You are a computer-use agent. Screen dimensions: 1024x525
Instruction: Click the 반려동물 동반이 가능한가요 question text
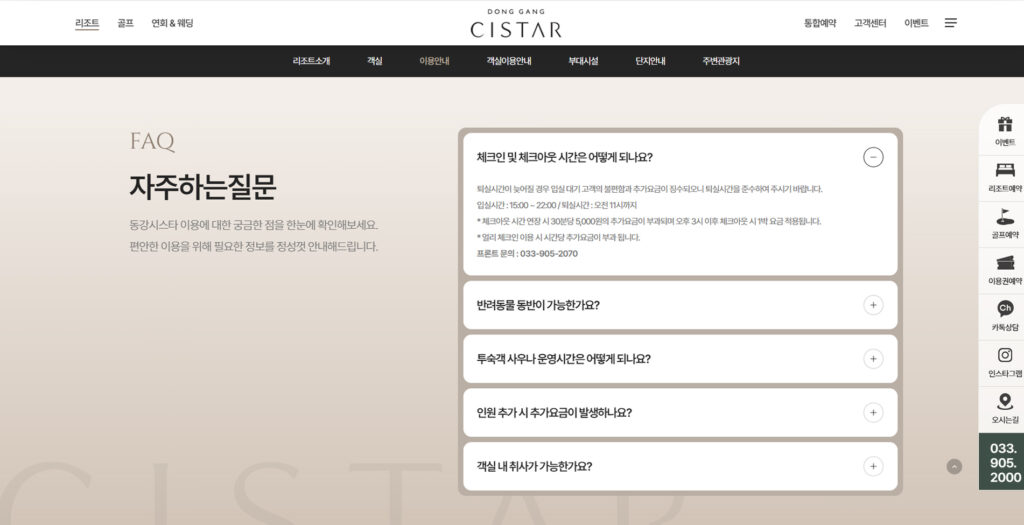[538, 305]
